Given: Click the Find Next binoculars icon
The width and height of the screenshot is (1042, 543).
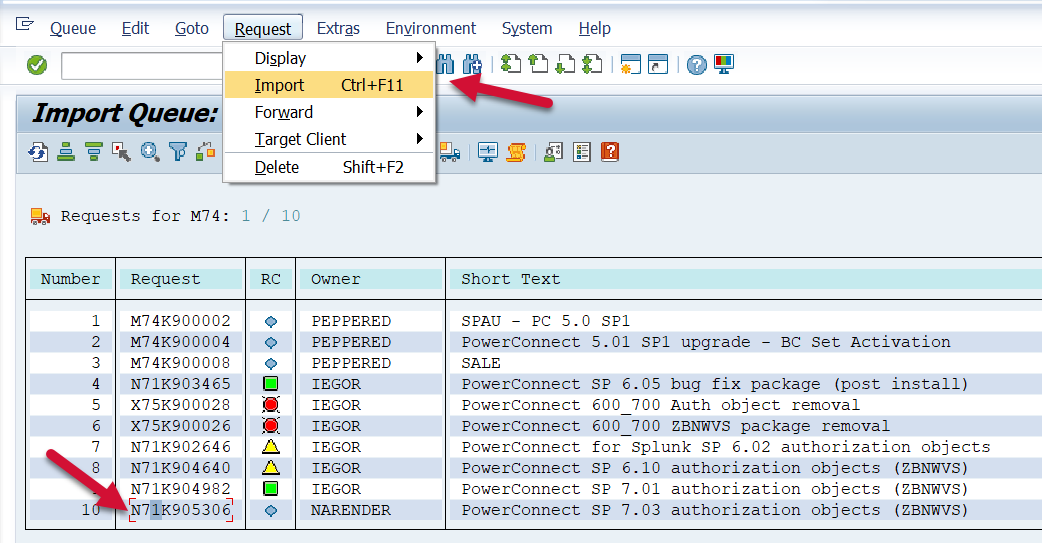Looking at the screenshot, I should (472, 65).
